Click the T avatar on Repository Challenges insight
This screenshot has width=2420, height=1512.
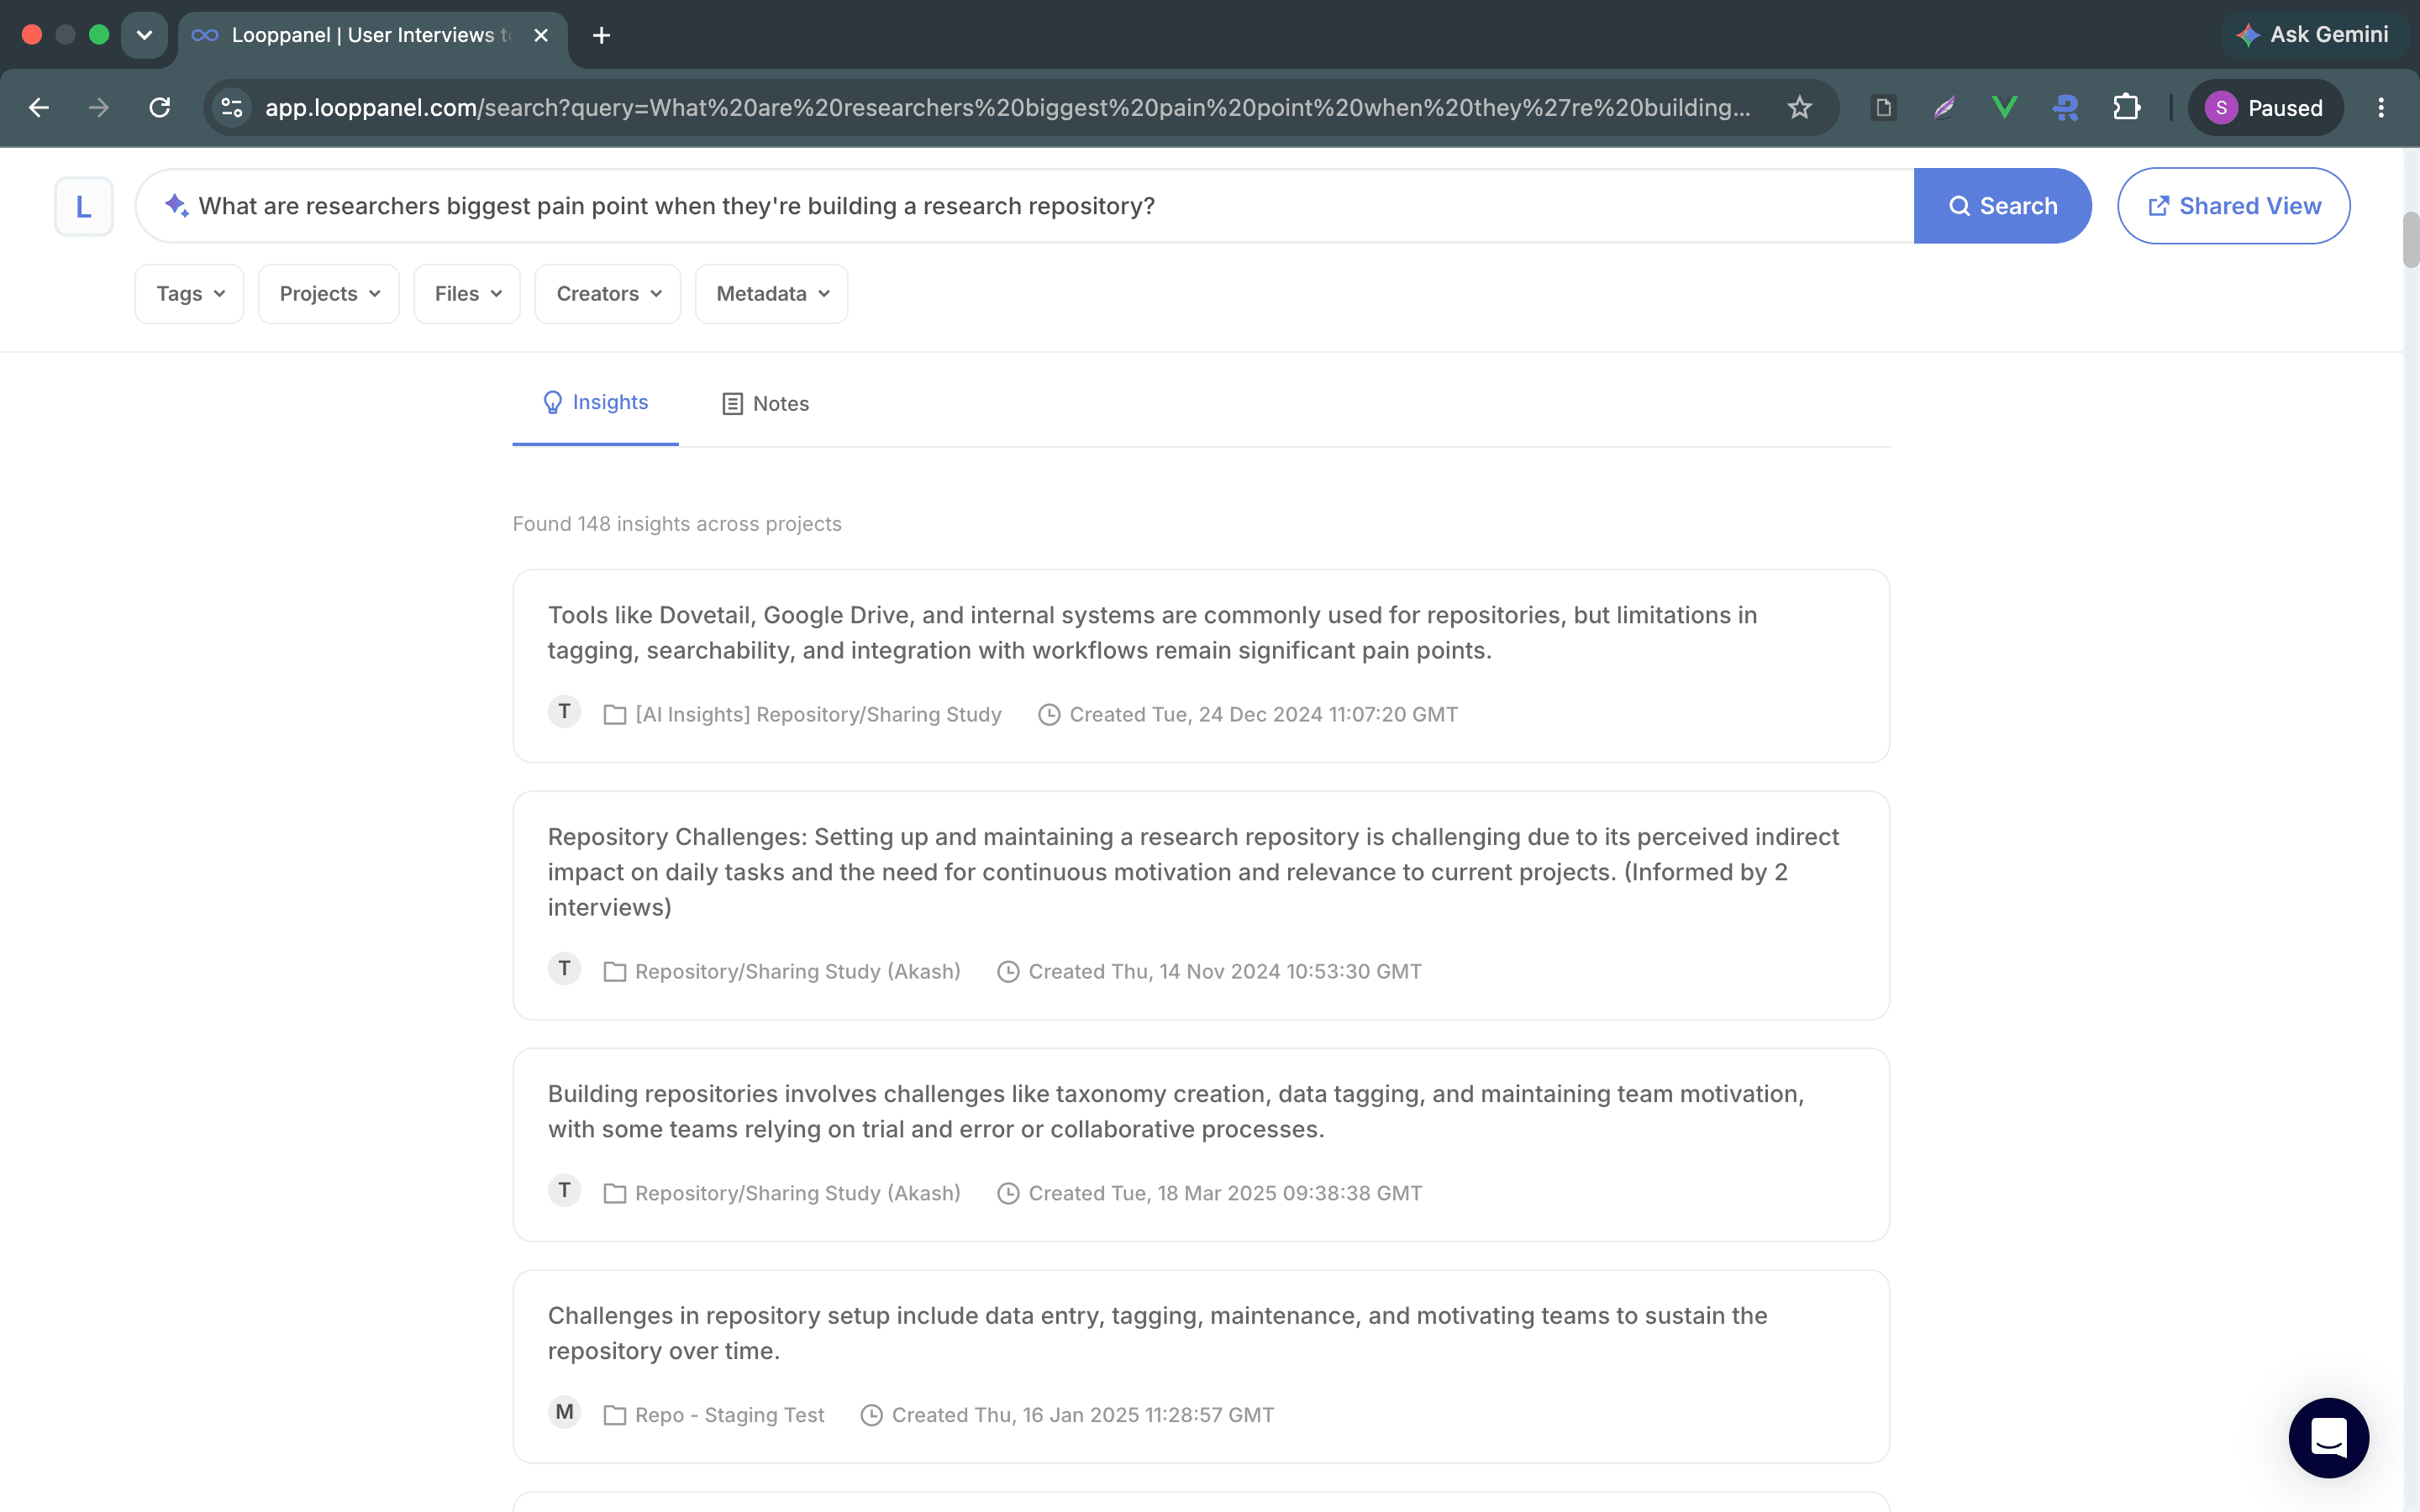(x=565, y=969)
